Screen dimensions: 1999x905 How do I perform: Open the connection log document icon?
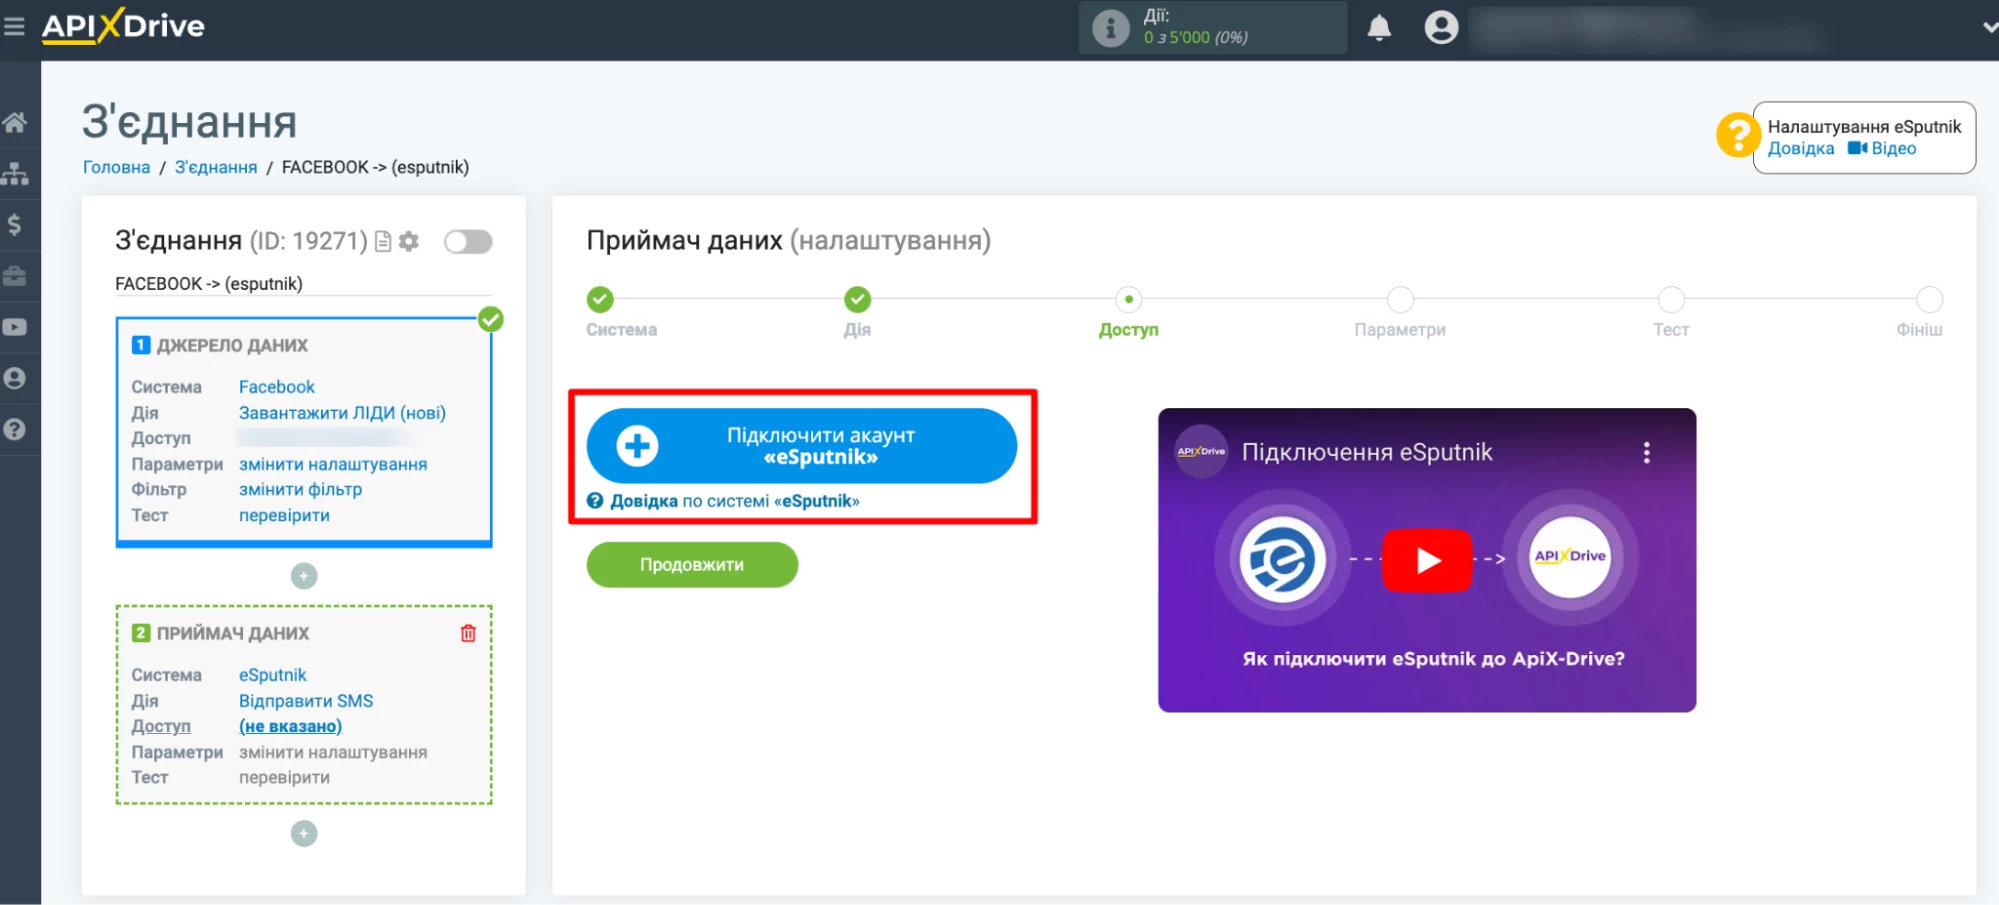pyautogui.click(x=383, y=241)
